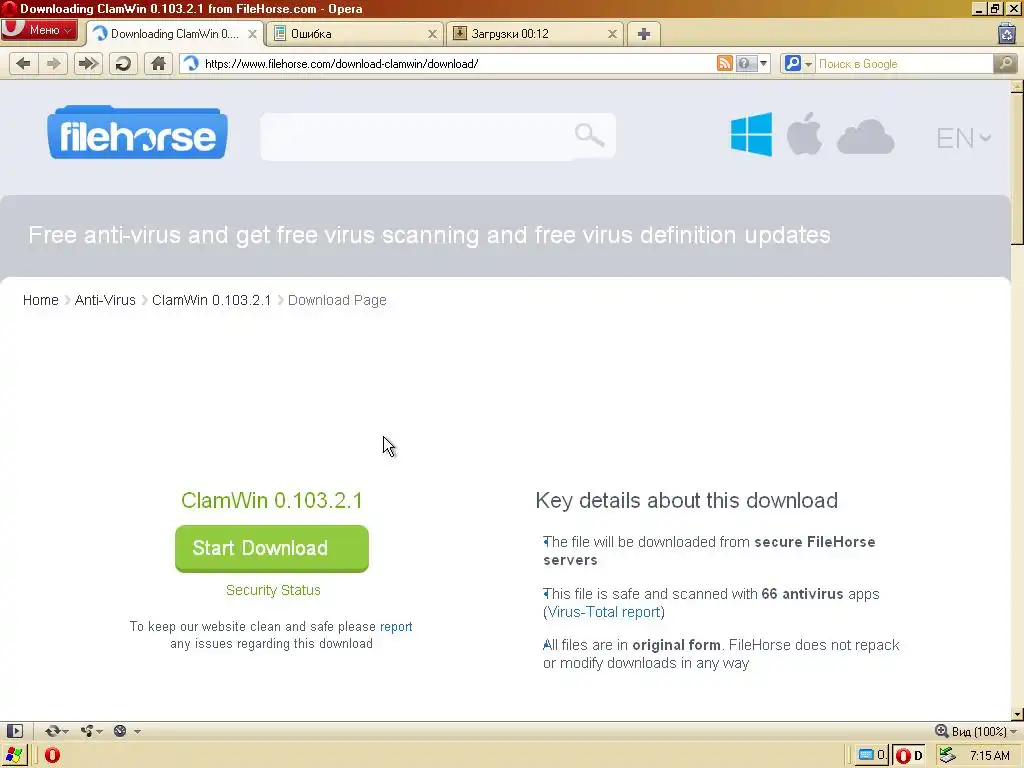
Task: Go back one page
Action: [24, 63]
